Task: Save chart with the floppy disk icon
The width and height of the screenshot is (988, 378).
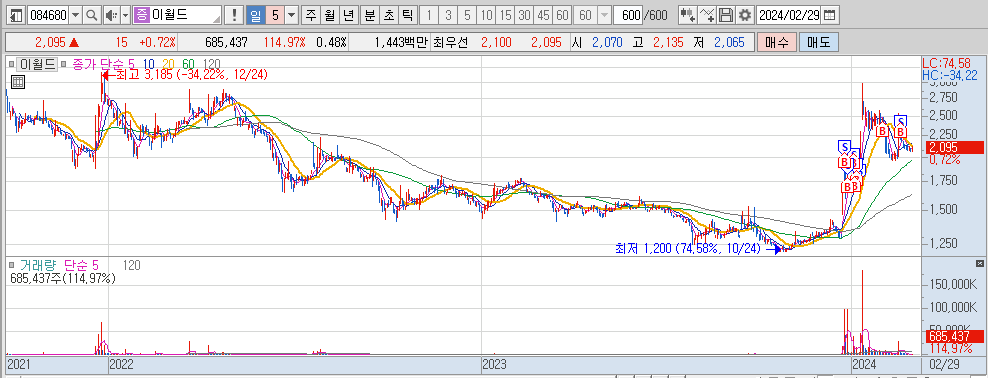Action: click(726, 14)
